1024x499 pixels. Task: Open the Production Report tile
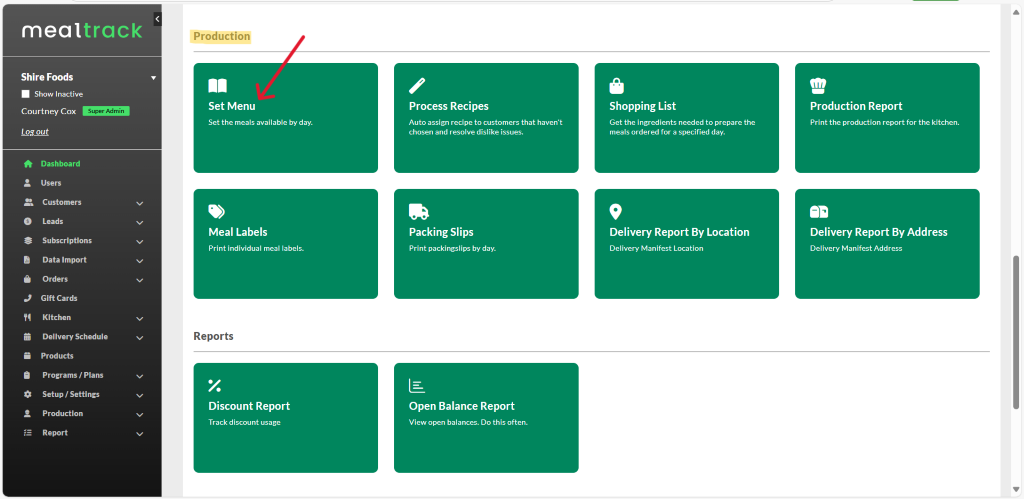tap(887, 118)
